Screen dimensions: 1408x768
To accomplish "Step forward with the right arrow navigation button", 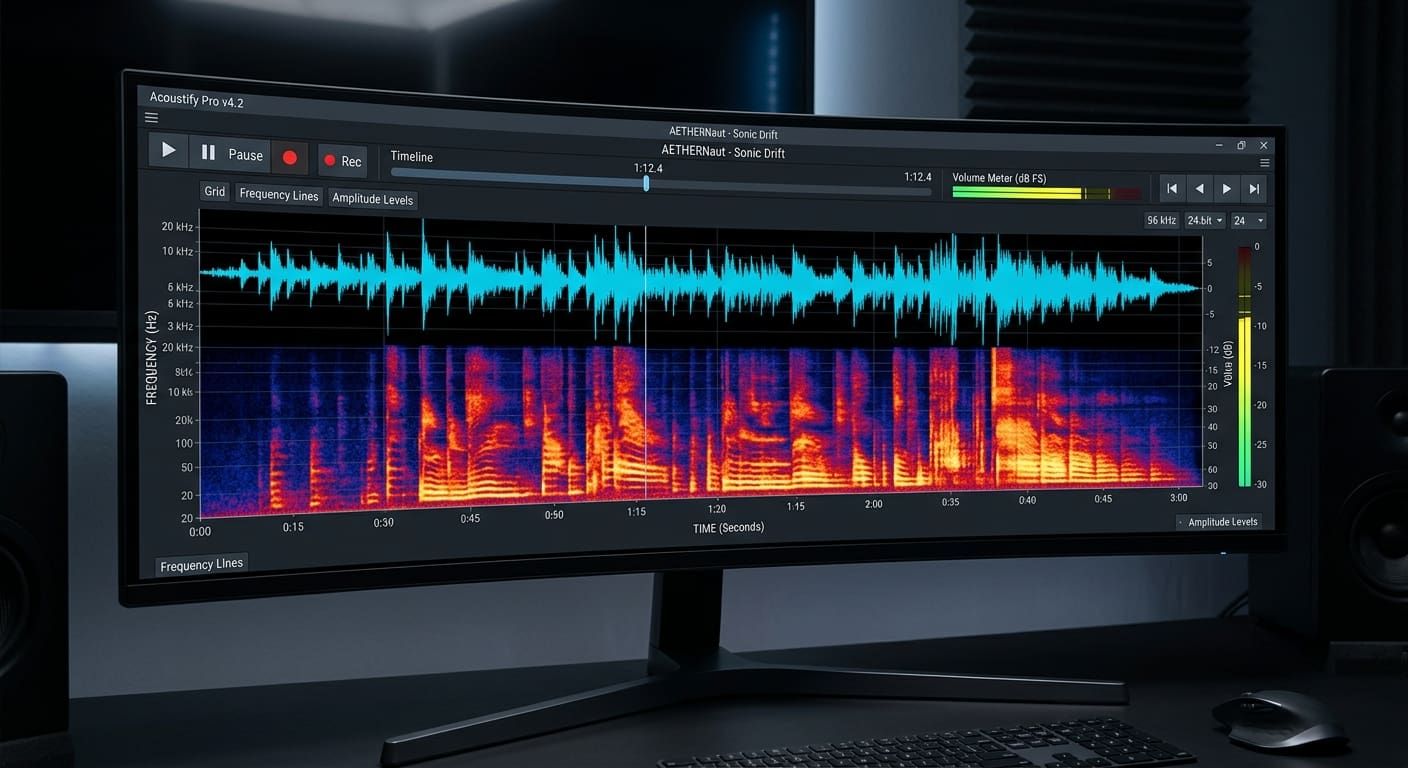I will tap(1226, 188).
